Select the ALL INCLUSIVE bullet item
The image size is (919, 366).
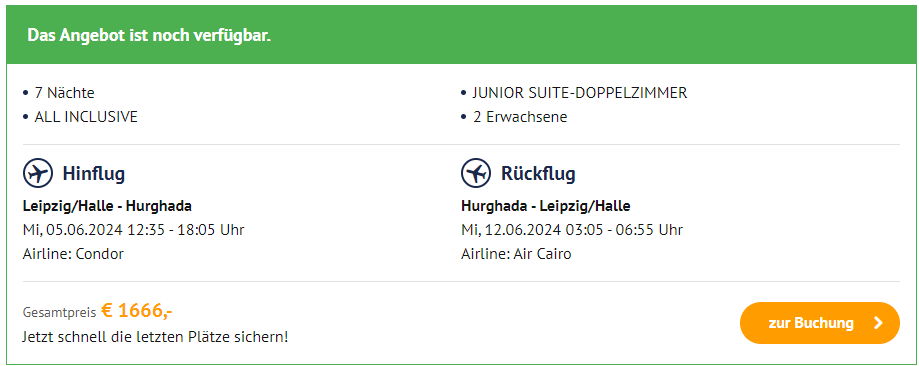80,117
